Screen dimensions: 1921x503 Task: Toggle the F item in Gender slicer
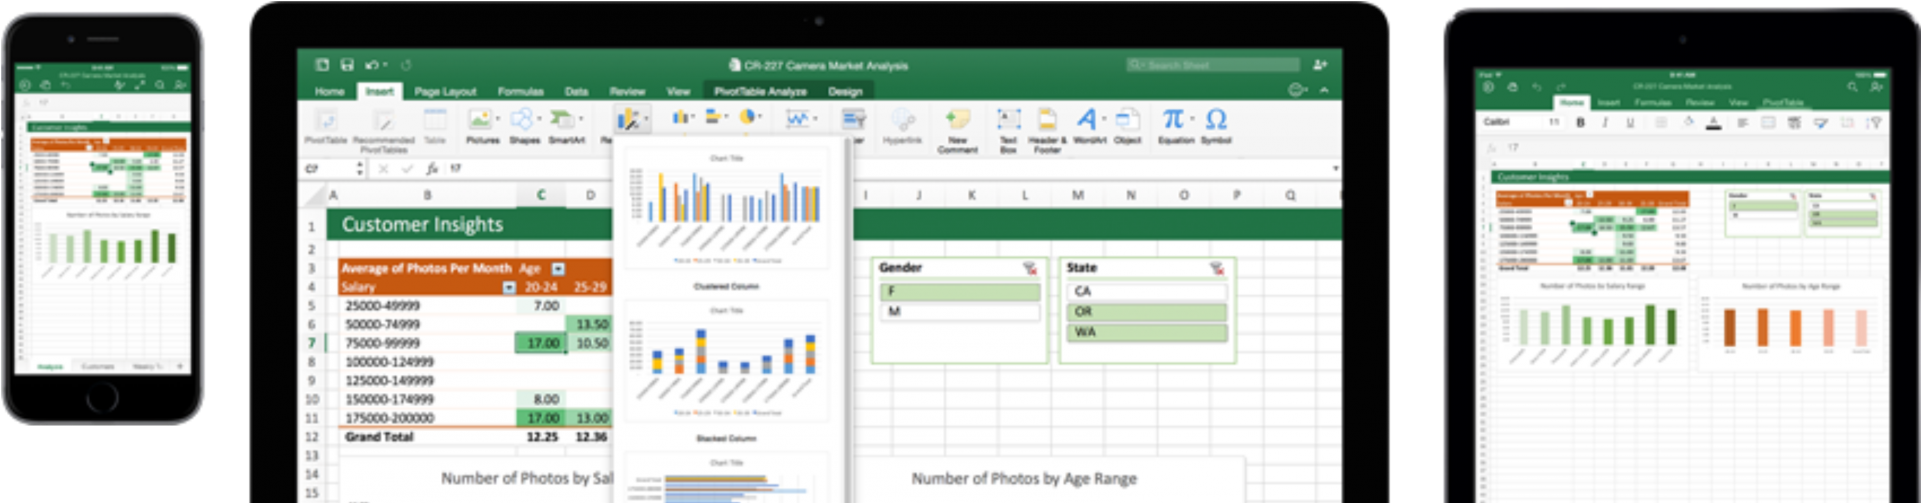tap(959, 292)
